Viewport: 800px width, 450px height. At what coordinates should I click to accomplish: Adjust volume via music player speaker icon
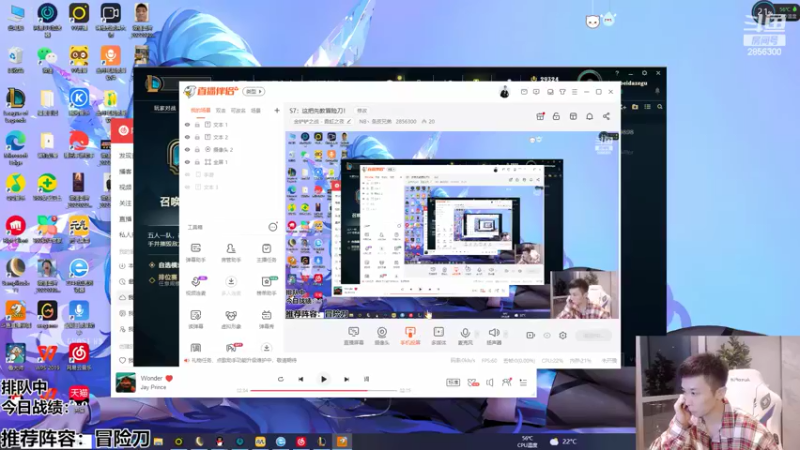[490, 382]
